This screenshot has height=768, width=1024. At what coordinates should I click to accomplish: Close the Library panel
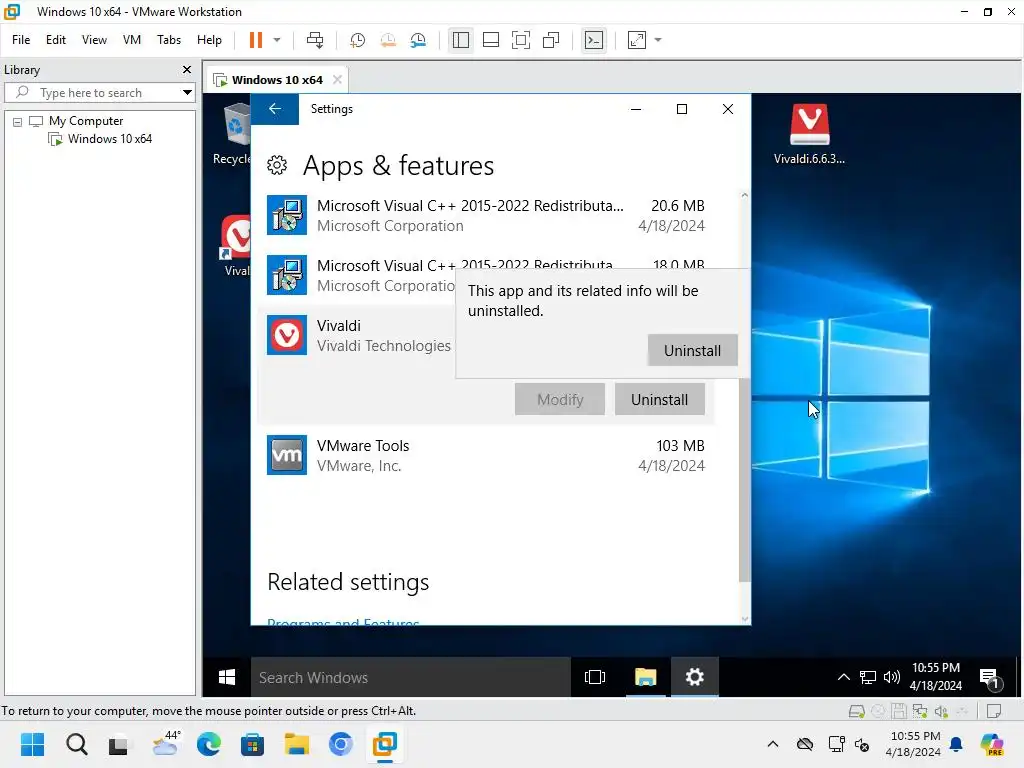pyautogui.click(x=187, y=69)
